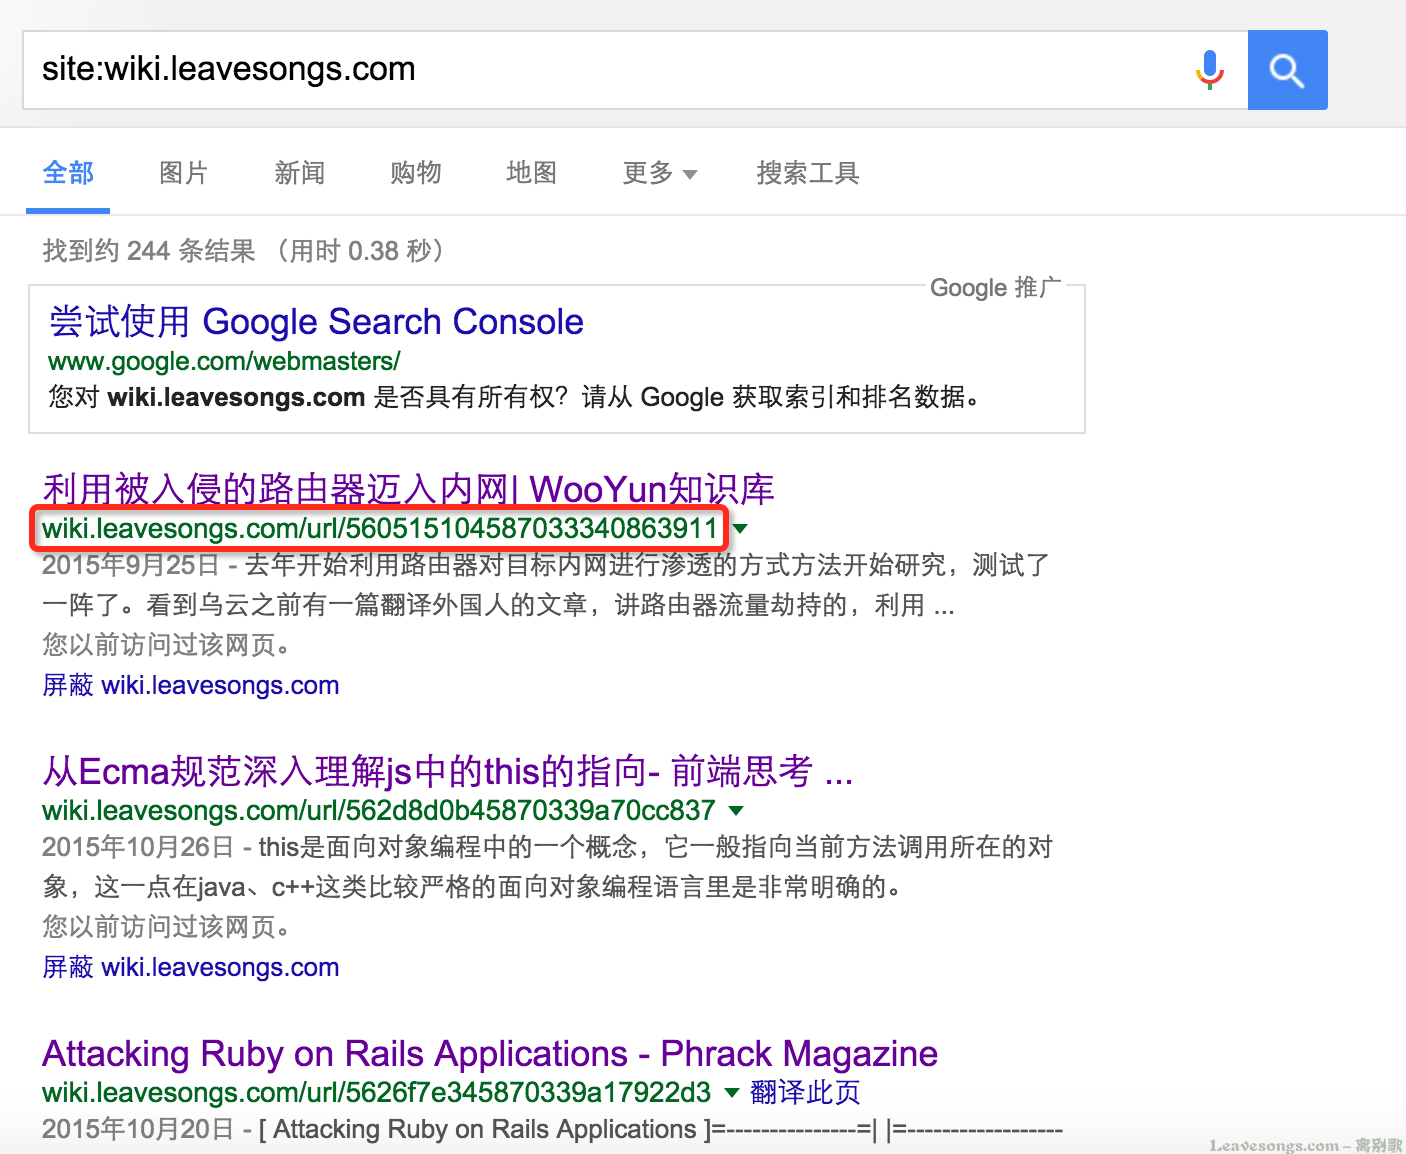
Task: Click the blue magnifier search button
Action: click(x=1287, y=70)
